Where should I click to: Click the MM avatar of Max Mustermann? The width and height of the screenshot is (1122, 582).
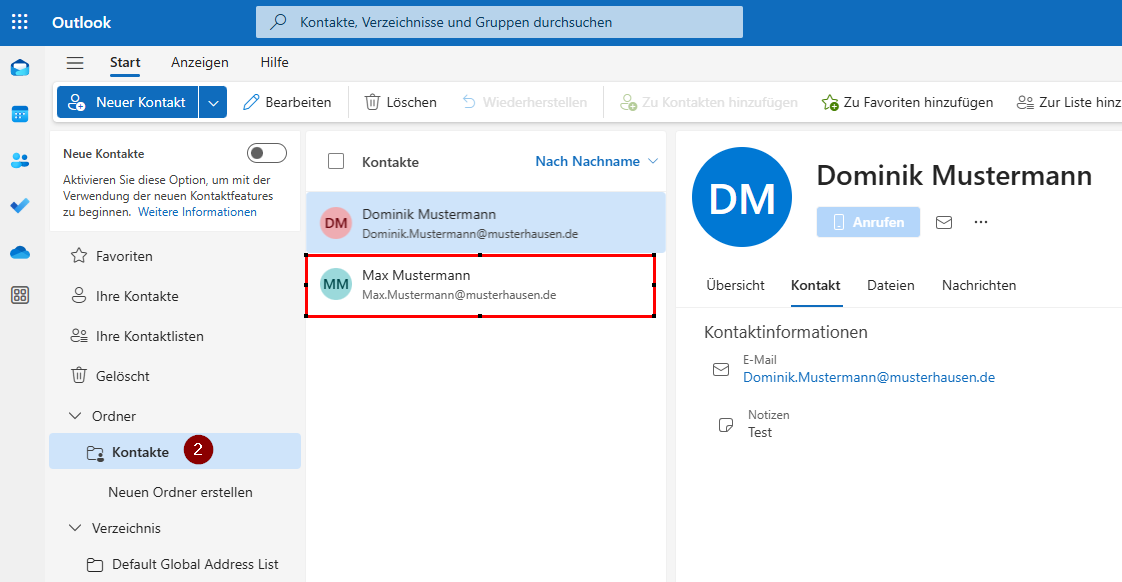(x=336, y=284)
